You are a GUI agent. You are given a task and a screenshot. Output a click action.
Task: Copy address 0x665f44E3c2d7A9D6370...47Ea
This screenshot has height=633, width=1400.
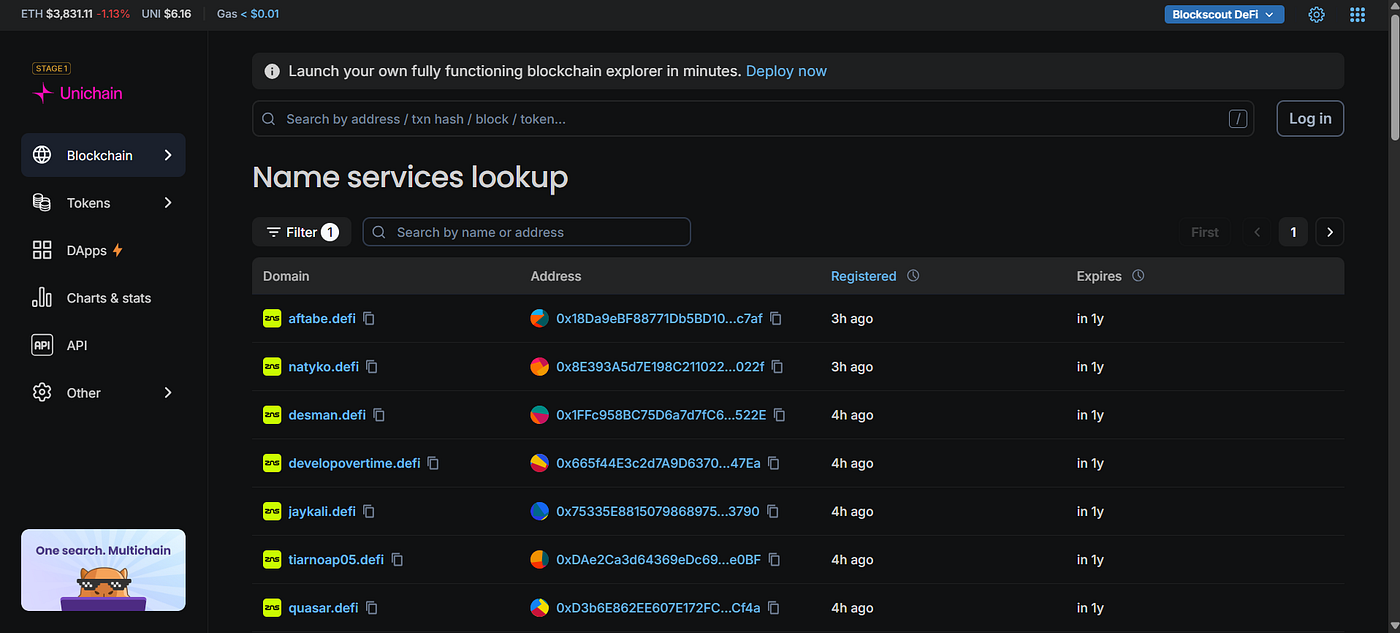point(773,463)
